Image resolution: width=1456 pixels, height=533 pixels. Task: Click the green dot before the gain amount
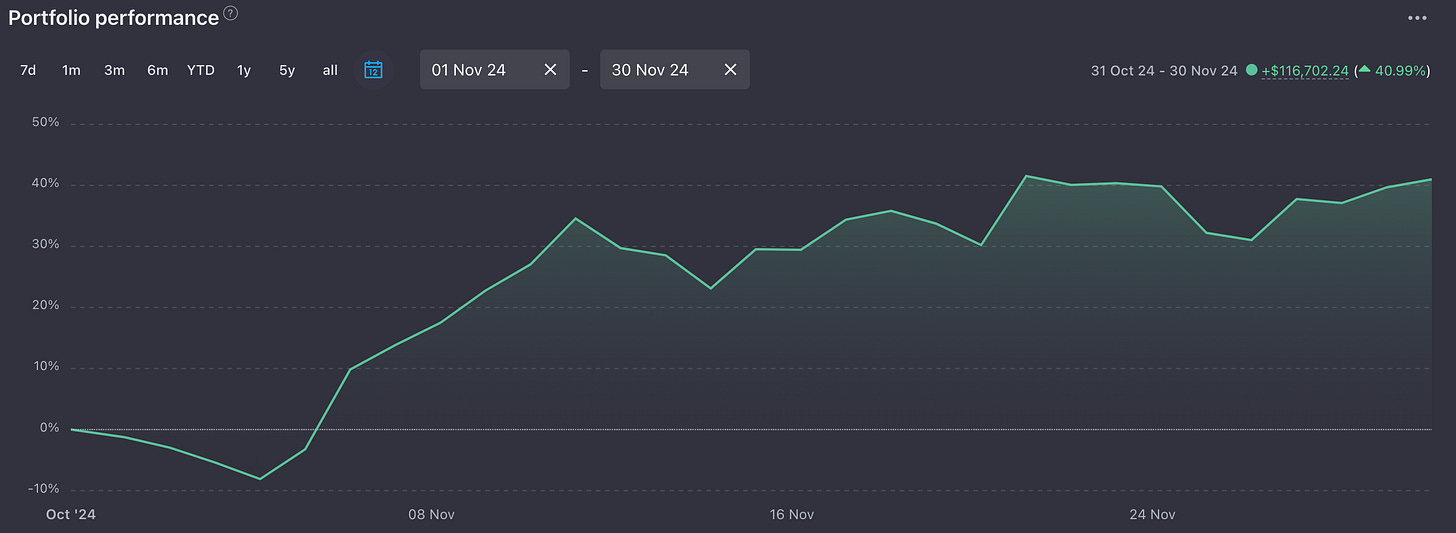pos(1251,71)
